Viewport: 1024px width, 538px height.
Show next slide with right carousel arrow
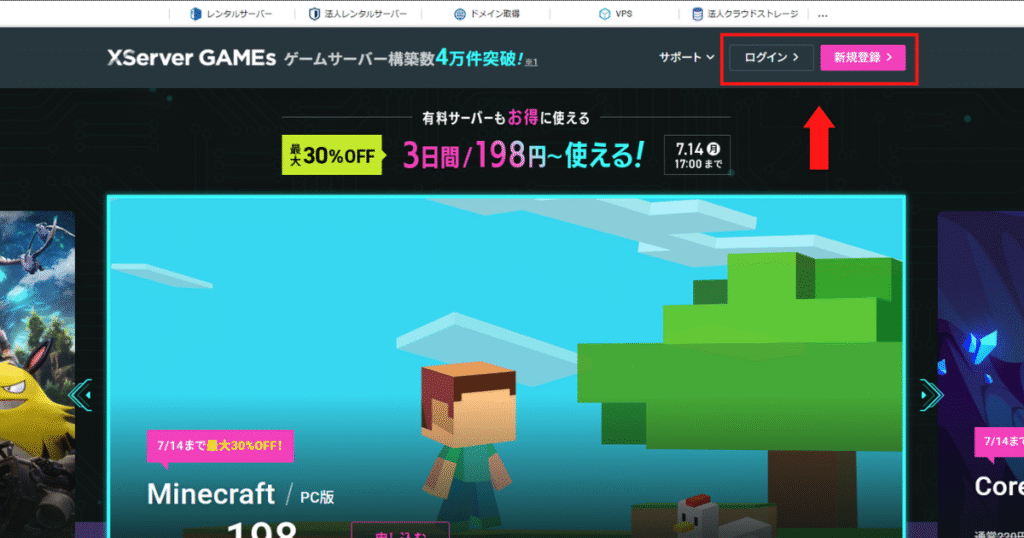[x=931, y=395]
